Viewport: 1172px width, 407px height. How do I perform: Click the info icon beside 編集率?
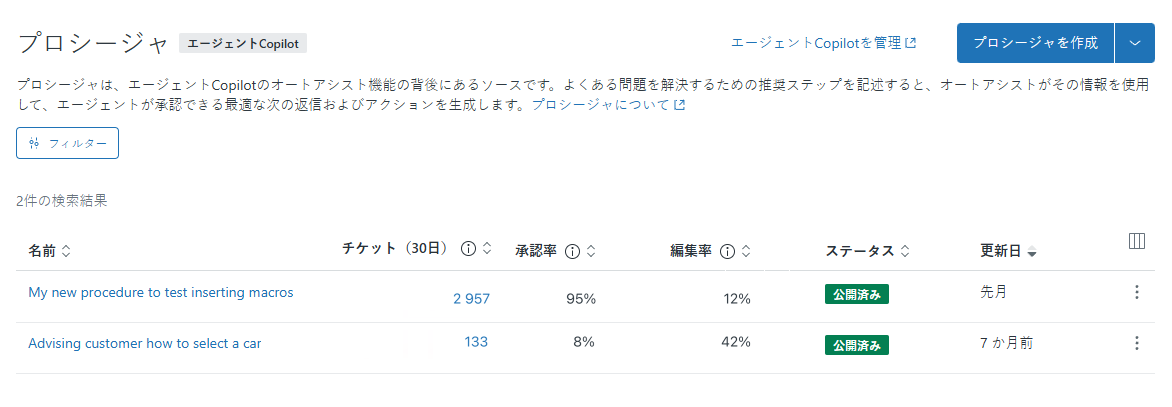point(728,251)
